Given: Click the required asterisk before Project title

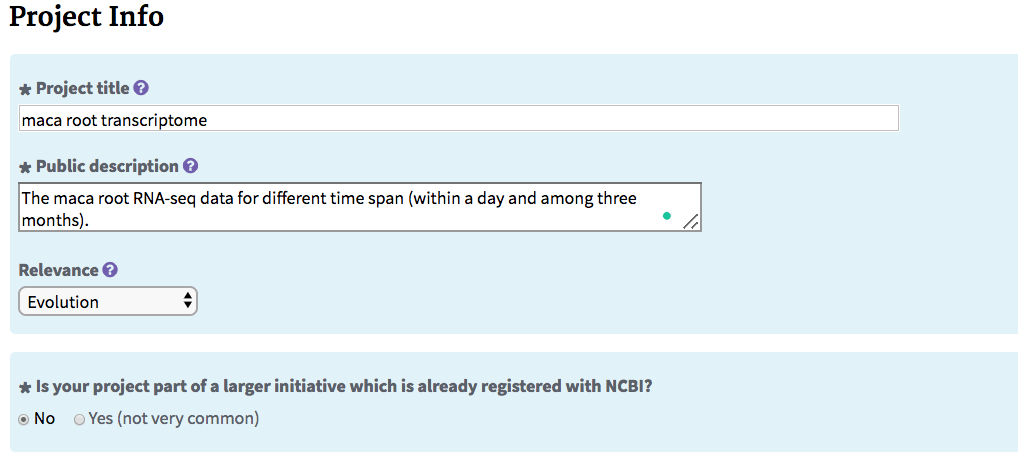Looking at the screenshot, I should (25, 90).
